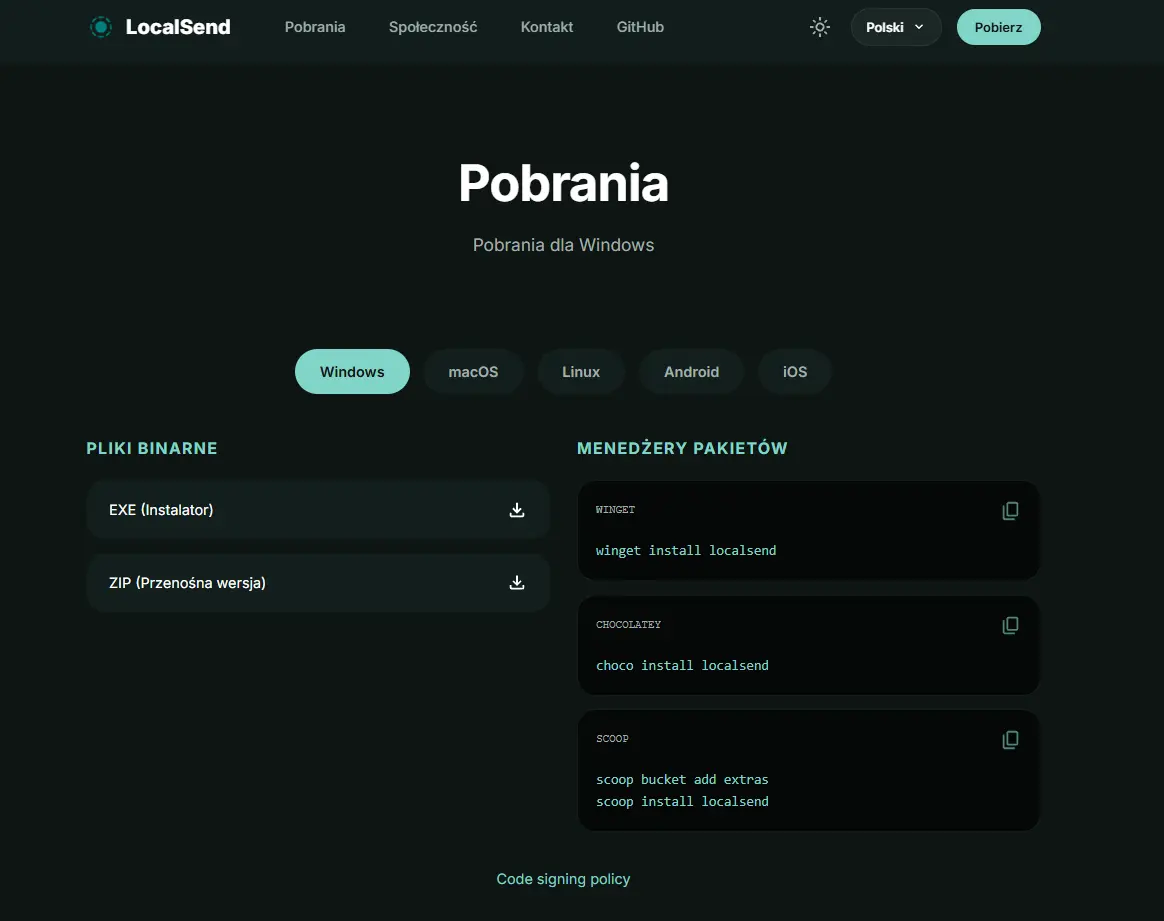The width and height of the screenshot is (1164, 921).
Task: Download the ZIP portable version via its icon
Action: click(517, 583)
